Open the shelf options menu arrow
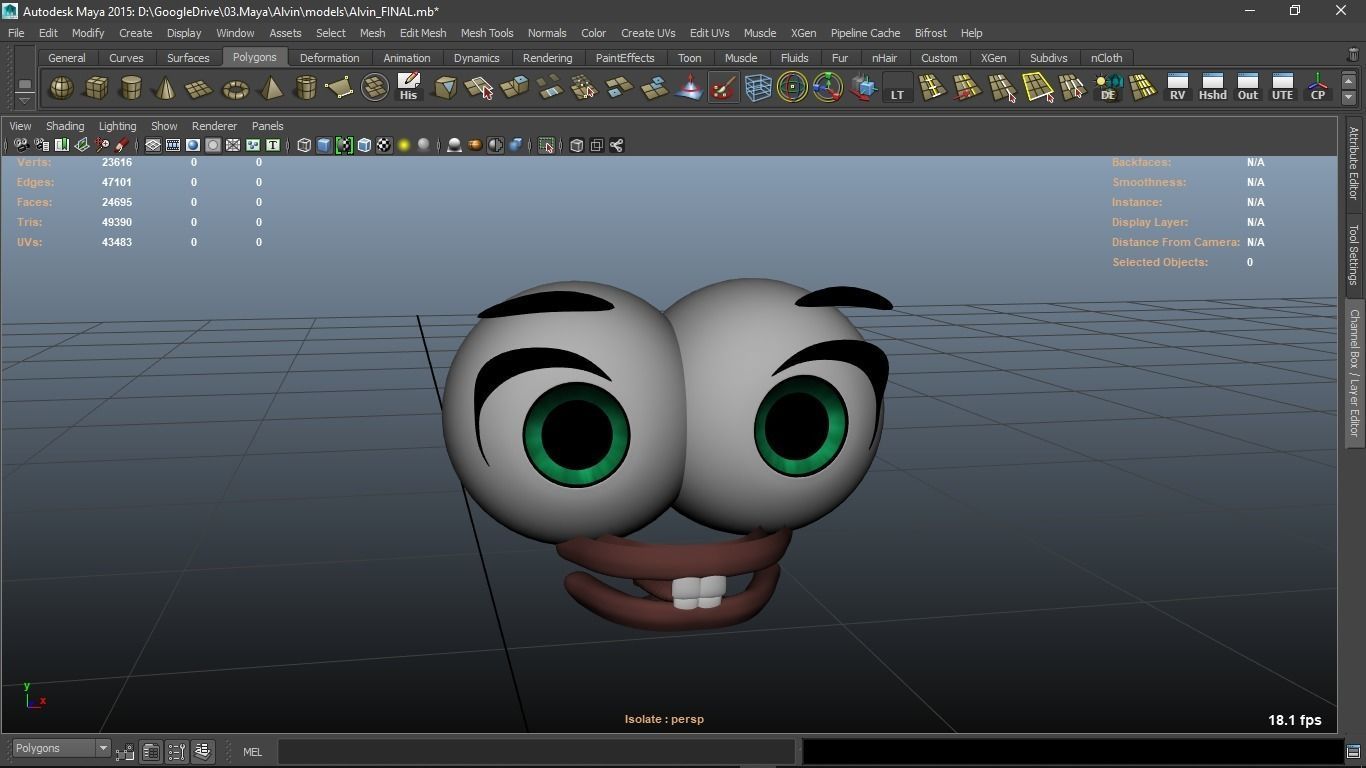Image resolution: width=1366 pixels, height=768 pixels. point(25,99)
